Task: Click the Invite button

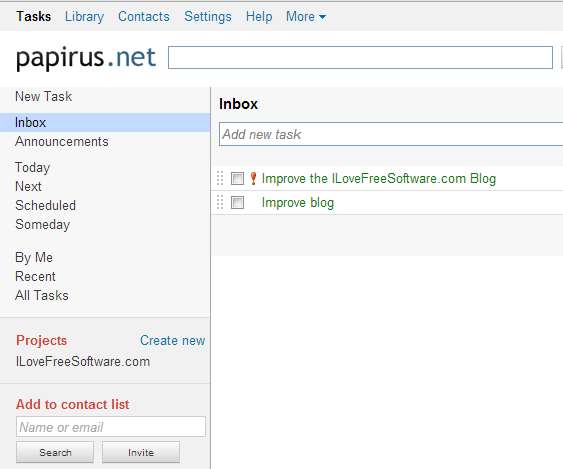Action: point(141,452)
